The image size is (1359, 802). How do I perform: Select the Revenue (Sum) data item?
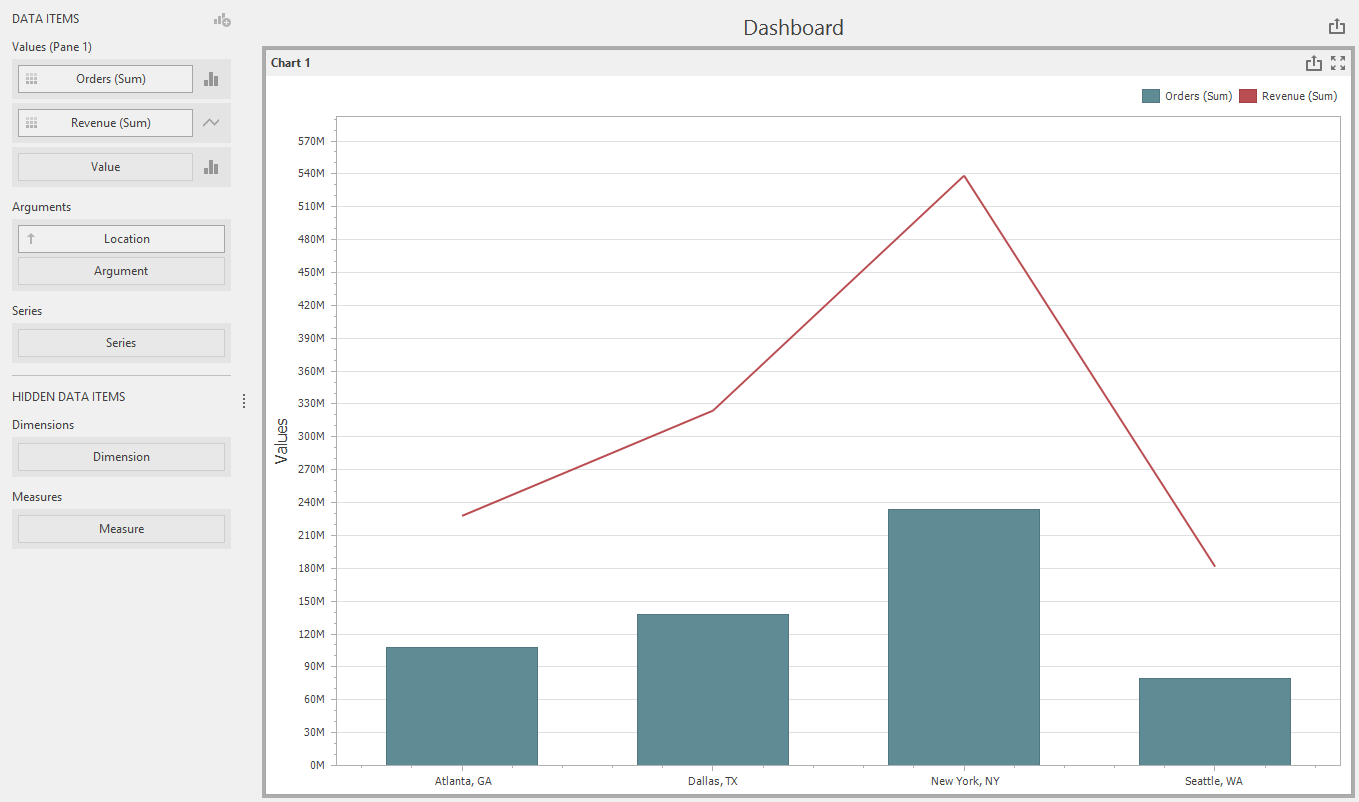click(x=105, y=123)
